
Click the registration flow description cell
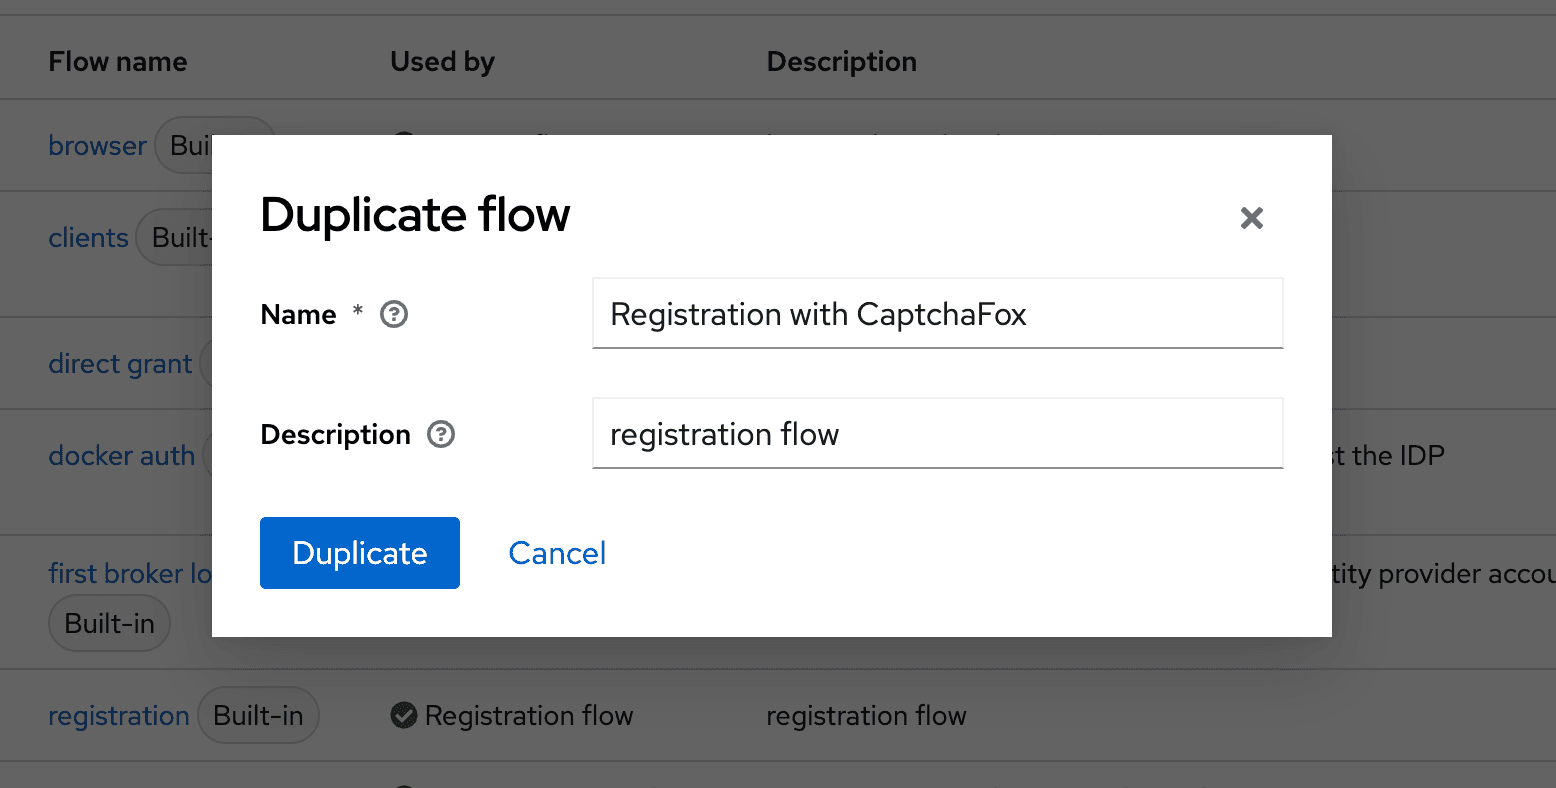[x=866, y=715]
